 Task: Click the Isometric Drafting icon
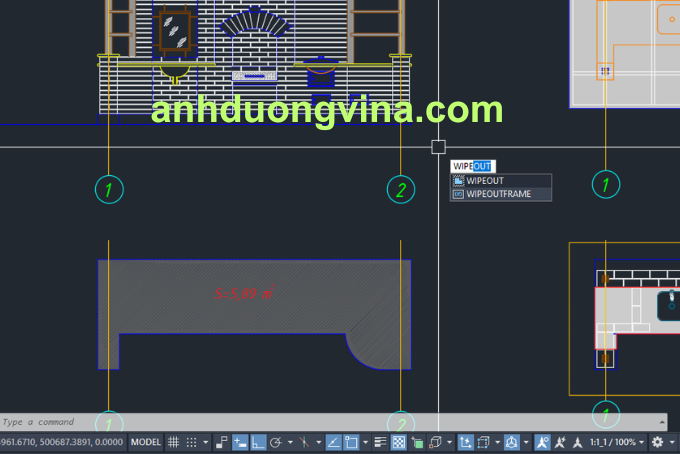(x=304, y=442)
